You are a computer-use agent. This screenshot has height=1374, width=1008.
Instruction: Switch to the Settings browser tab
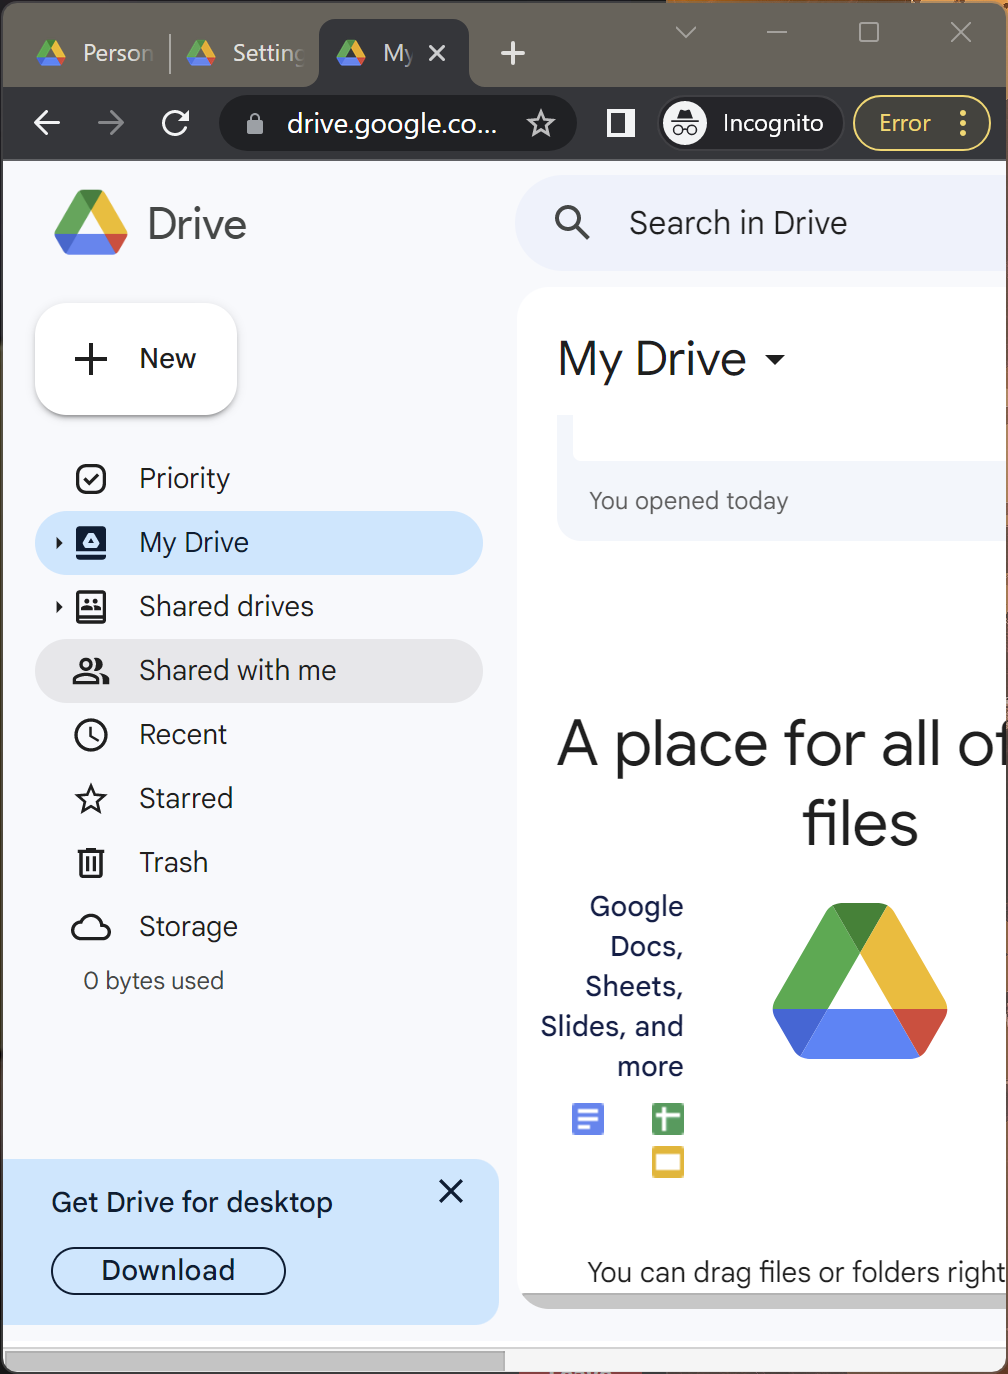coord(248,53)
